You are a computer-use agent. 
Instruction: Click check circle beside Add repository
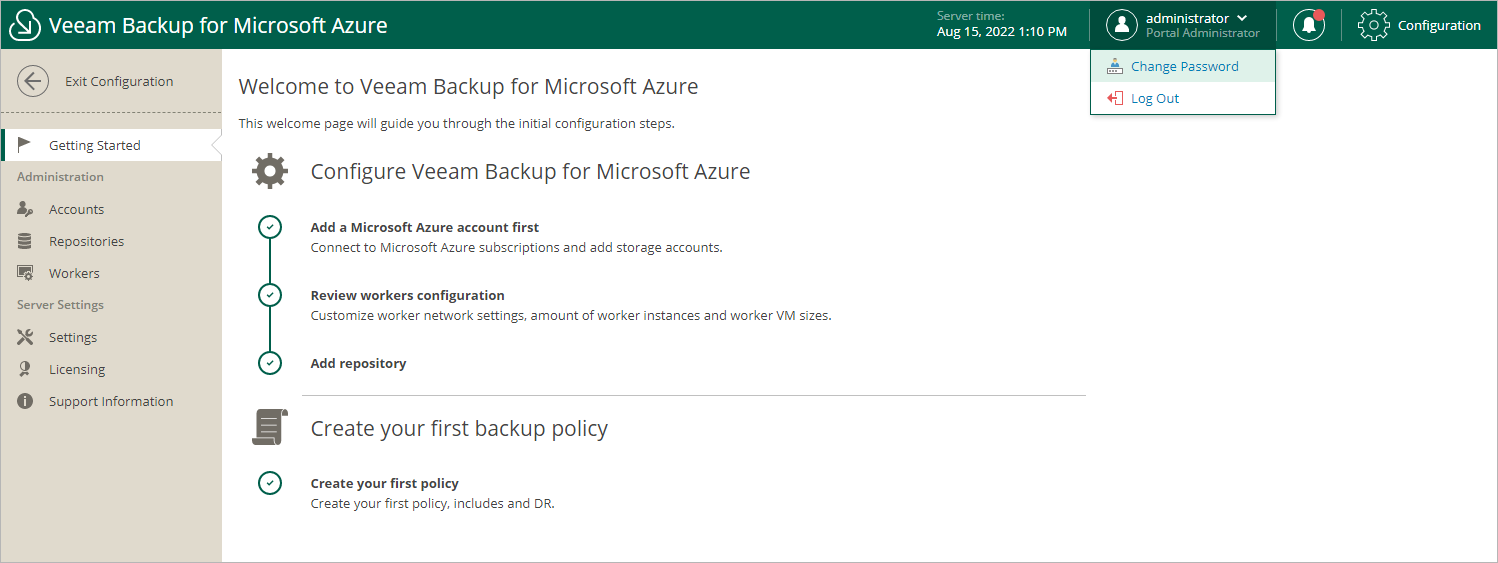(270, 363)
